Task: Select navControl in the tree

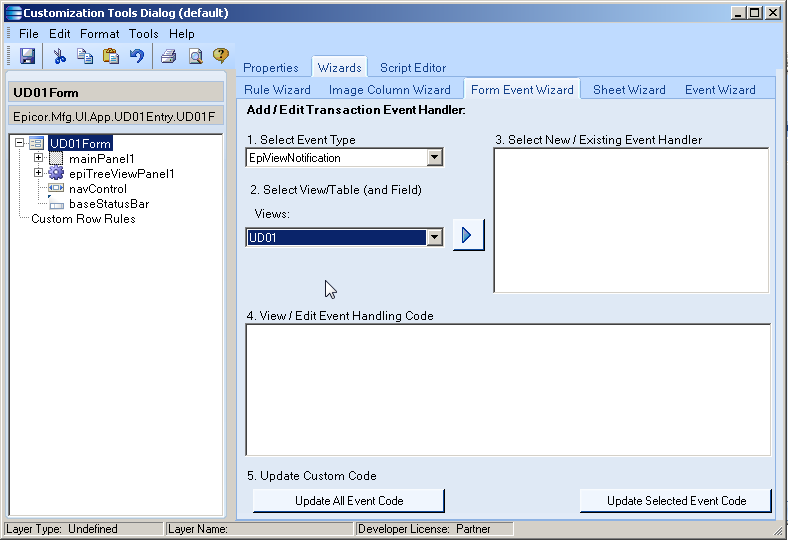Action: 97,189
